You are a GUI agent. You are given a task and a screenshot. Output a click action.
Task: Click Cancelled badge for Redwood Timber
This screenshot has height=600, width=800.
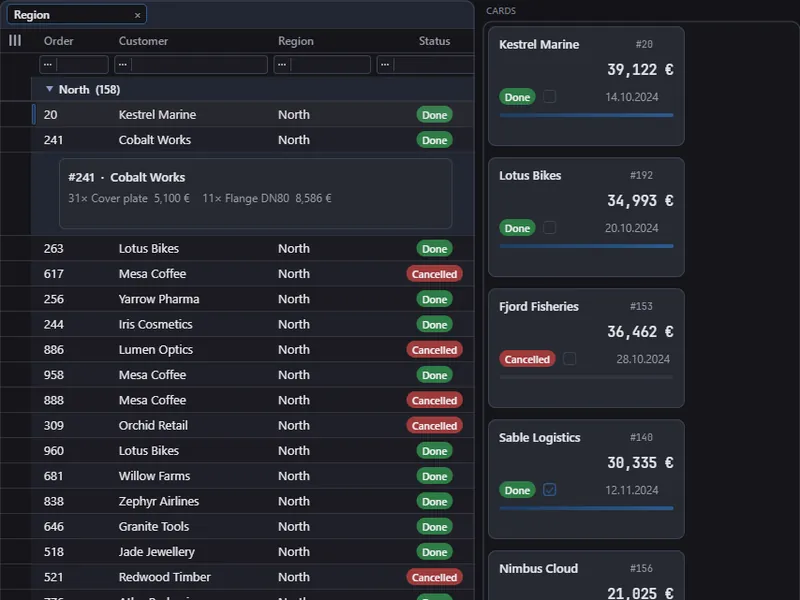[x=435, y=577]
